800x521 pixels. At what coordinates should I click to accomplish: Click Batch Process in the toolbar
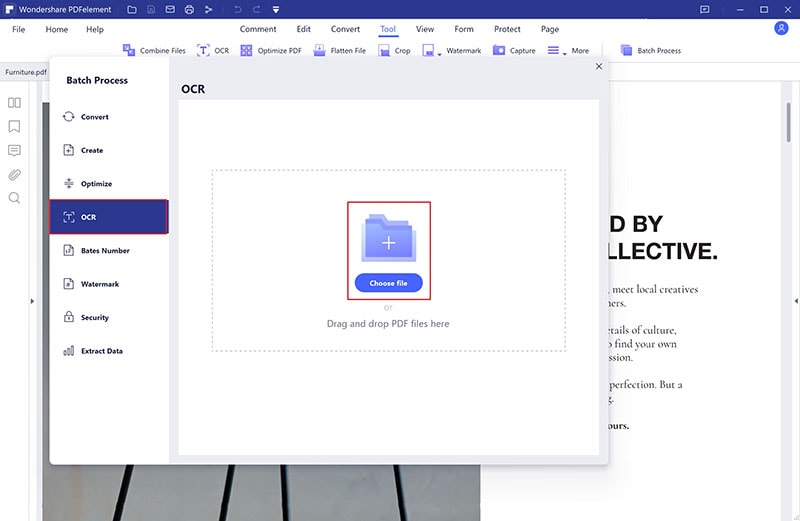tap(651, 51)
